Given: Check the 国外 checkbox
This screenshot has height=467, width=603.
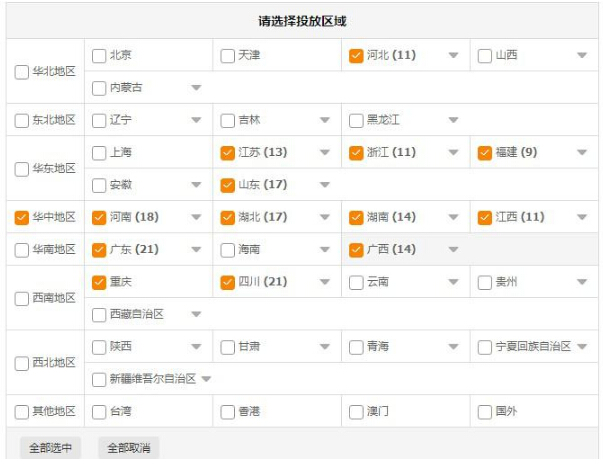Looking at the screenshot, I should pyautogui.click(x=485, y=411).
